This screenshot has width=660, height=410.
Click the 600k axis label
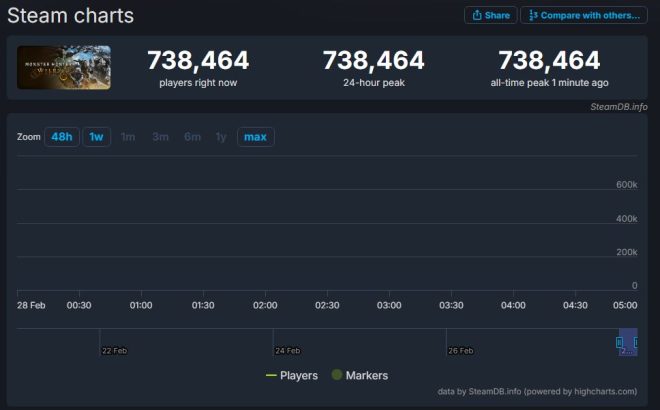coord(627,185)
